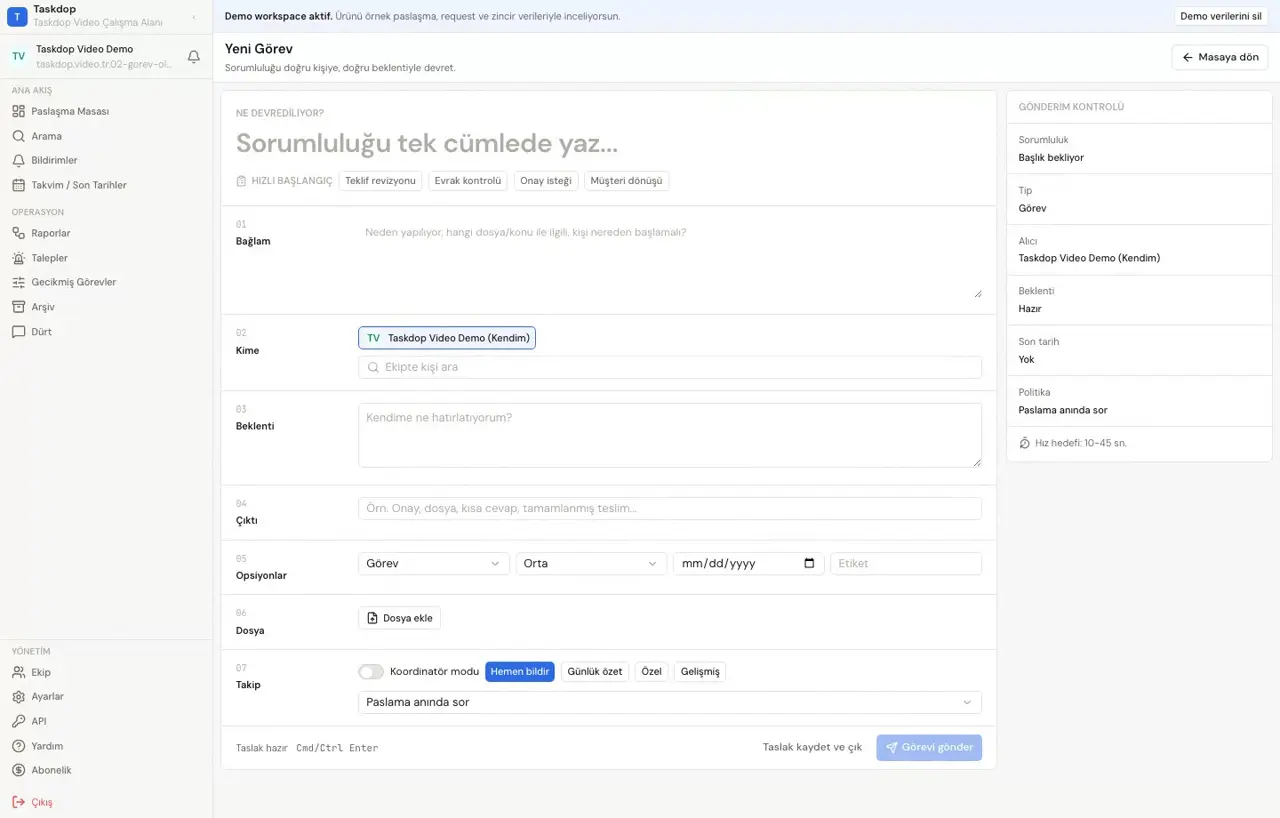1280x818 pixels.
Task: Click the Görevi gönder button
Action: pyautogui.click(x=929, y=747)
